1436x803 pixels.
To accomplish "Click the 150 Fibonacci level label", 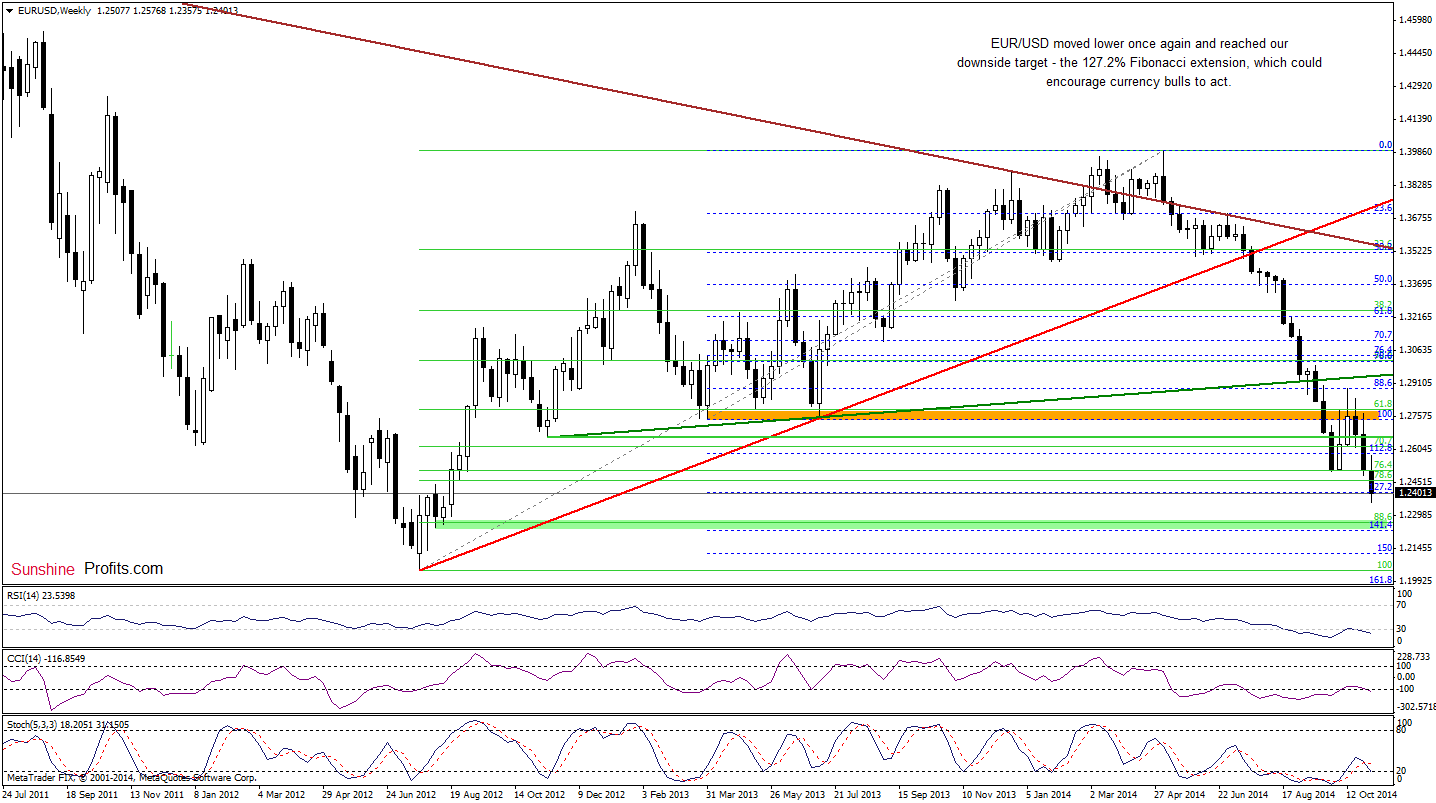I will (1386, 548).
